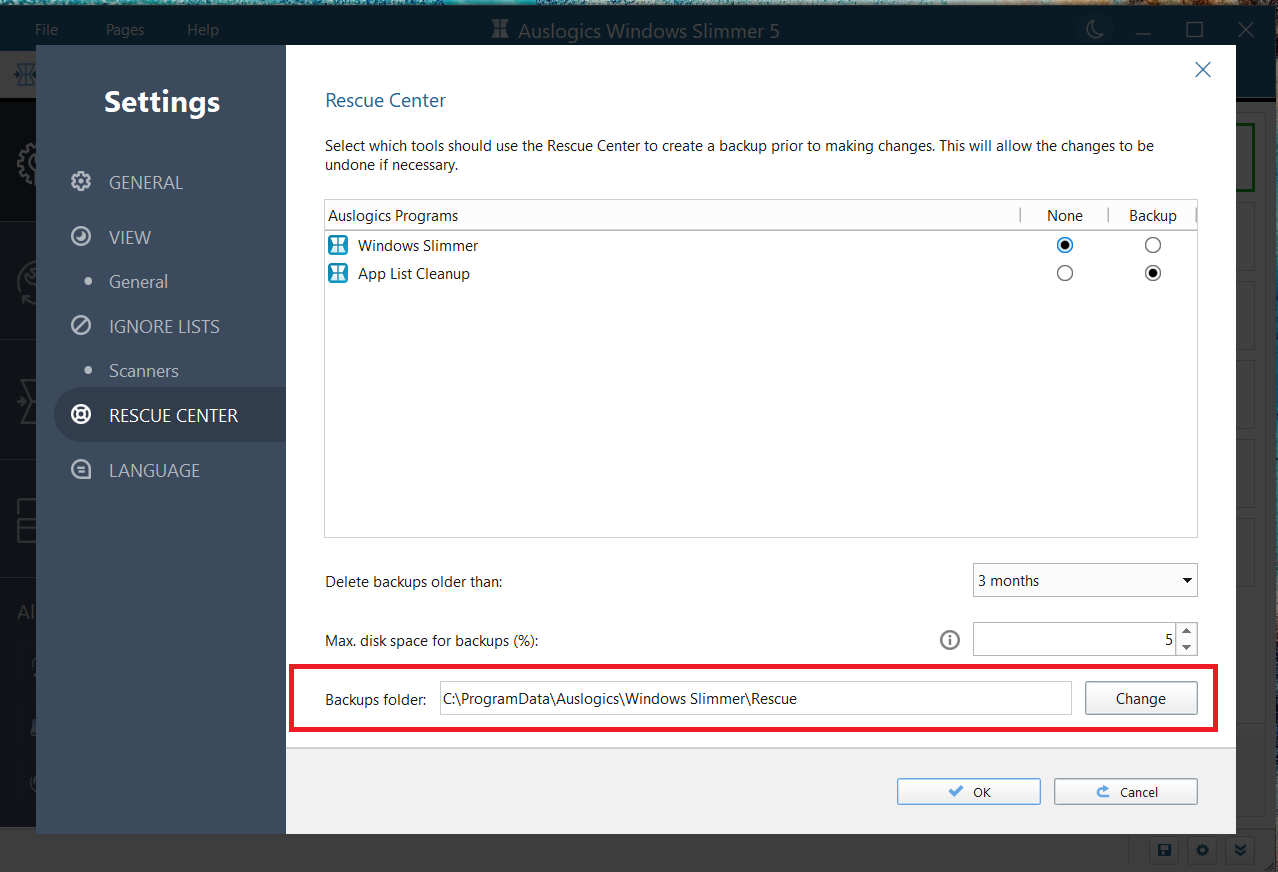Click the App List Cleanup program icon

coord(337,272)
